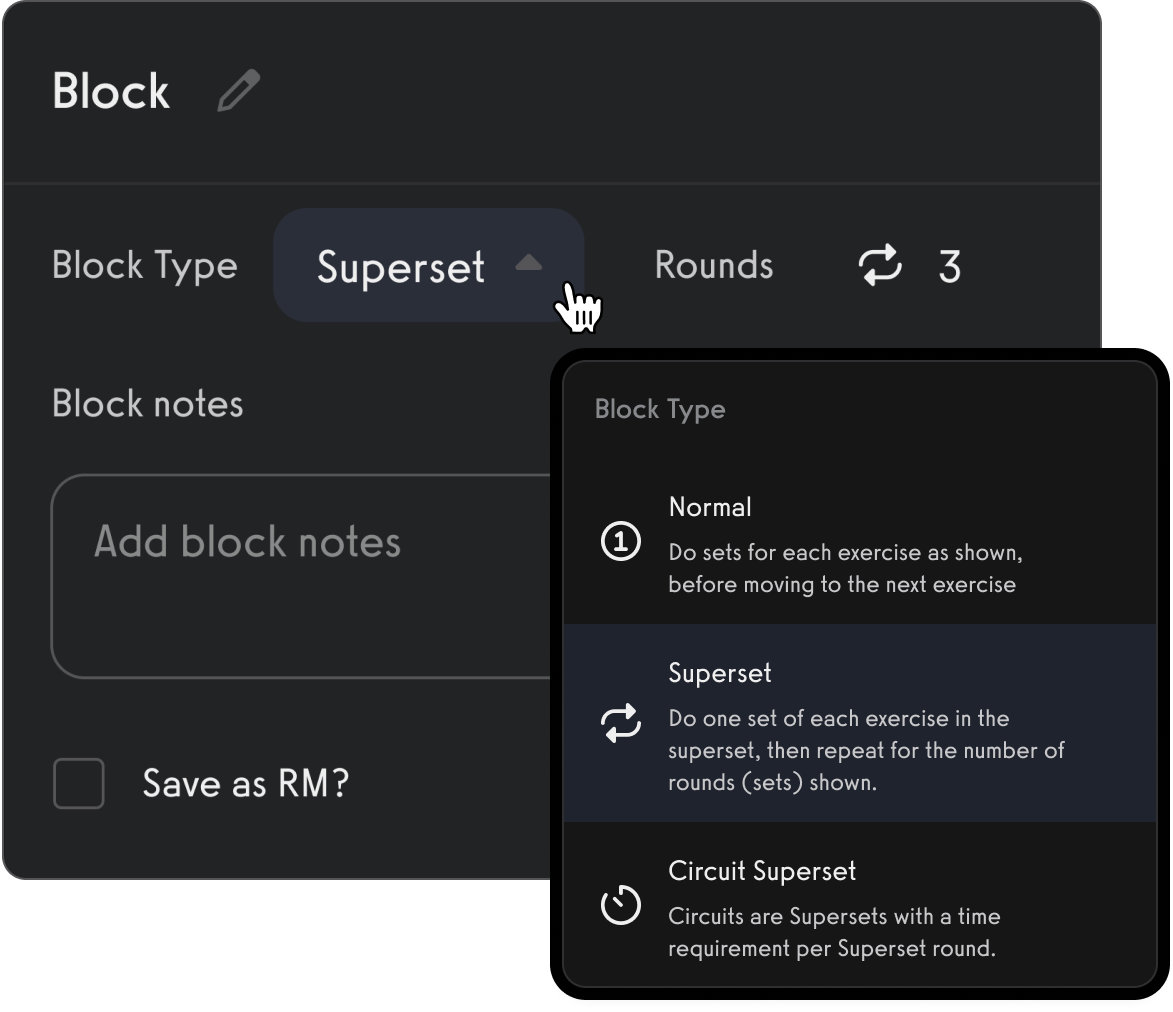Focus the Add block notes text area
This screenshot has height=1012, width=1173.
pos(300,576)
